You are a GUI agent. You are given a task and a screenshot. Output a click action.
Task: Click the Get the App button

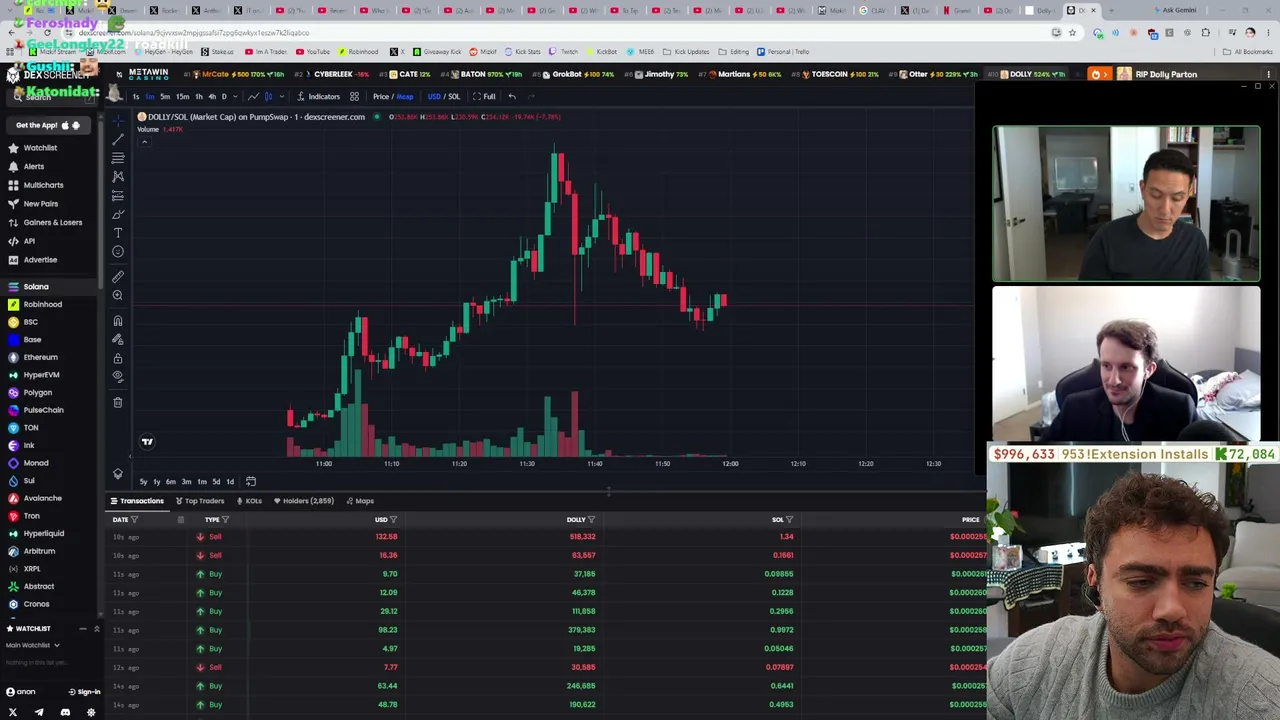(48, 125)
